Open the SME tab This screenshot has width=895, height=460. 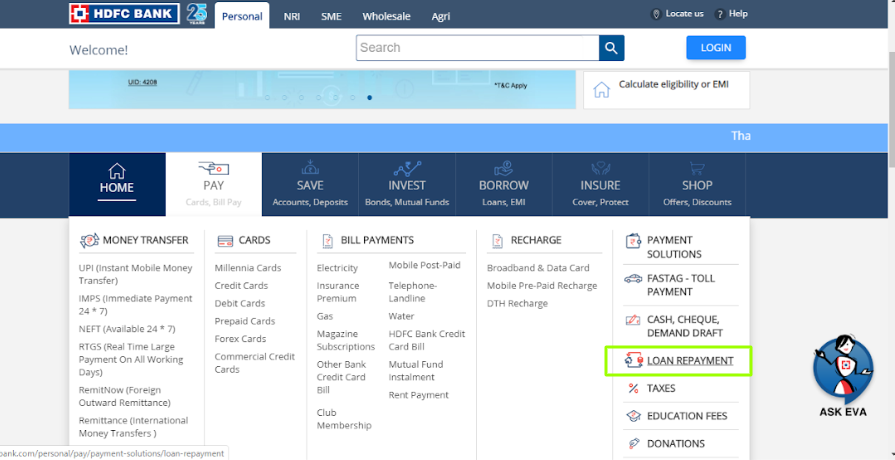331,17
